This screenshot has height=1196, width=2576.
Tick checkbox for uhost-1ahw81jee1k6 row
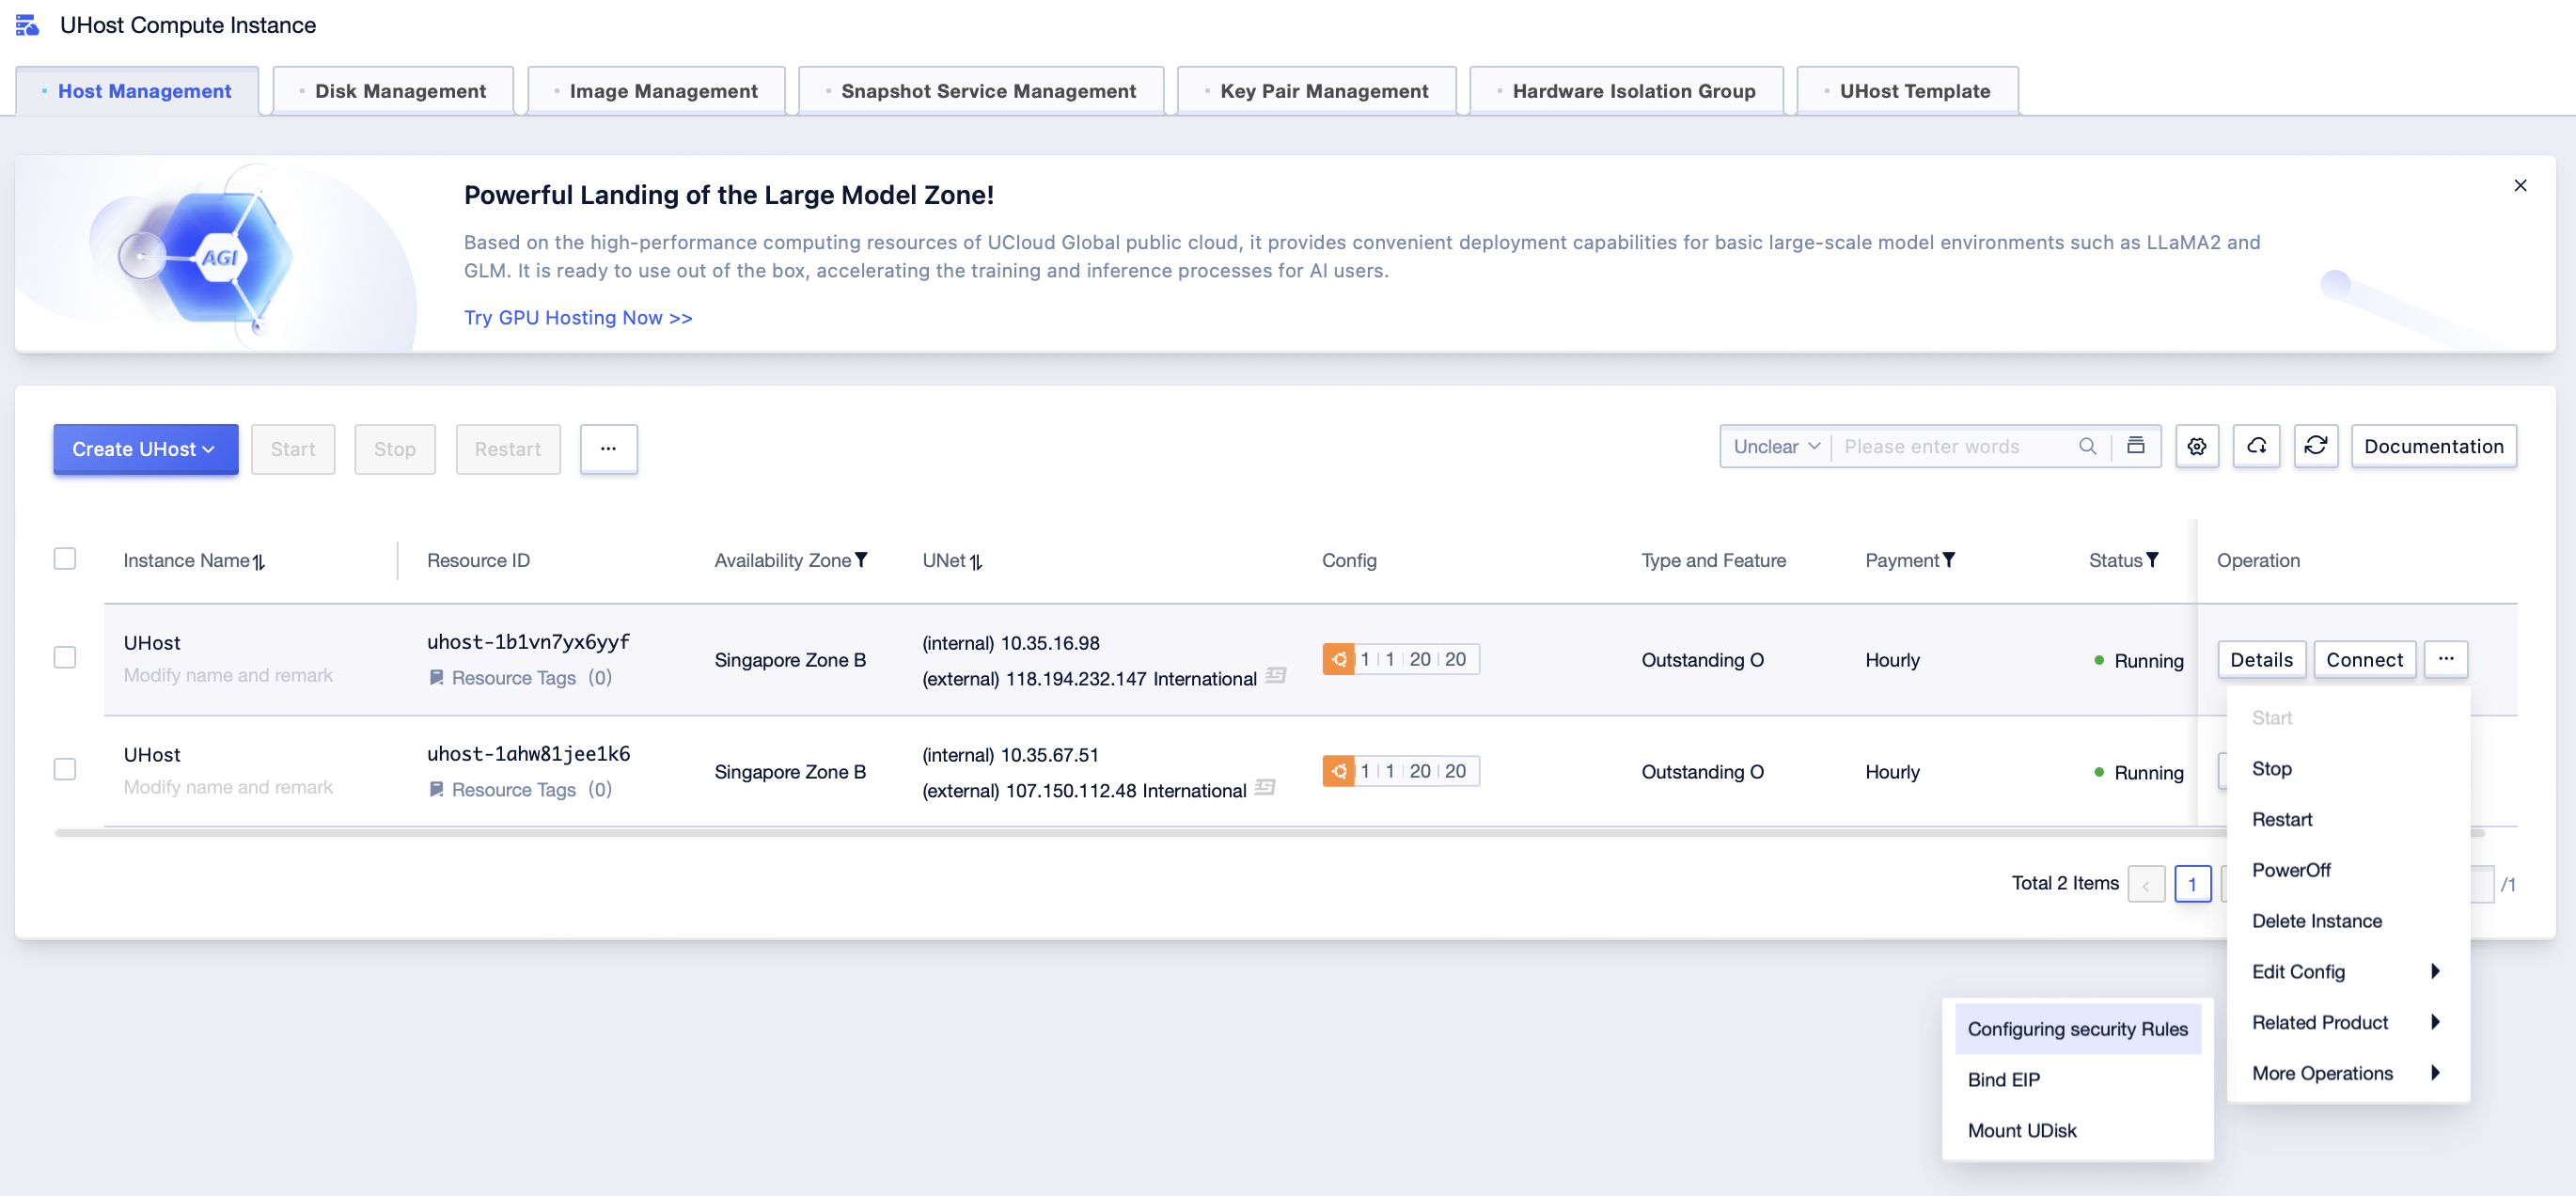click(65, 770)
